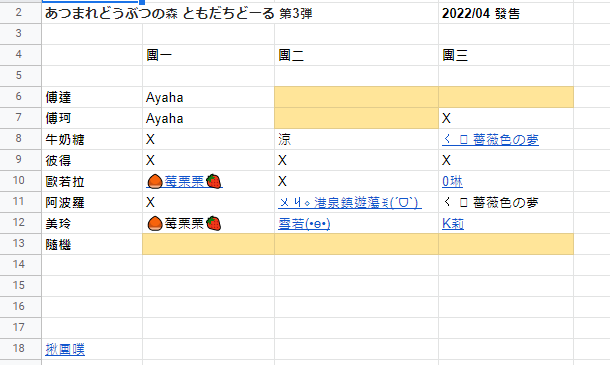Open the blue 薔薇色の夢 link in row 8

490,139
